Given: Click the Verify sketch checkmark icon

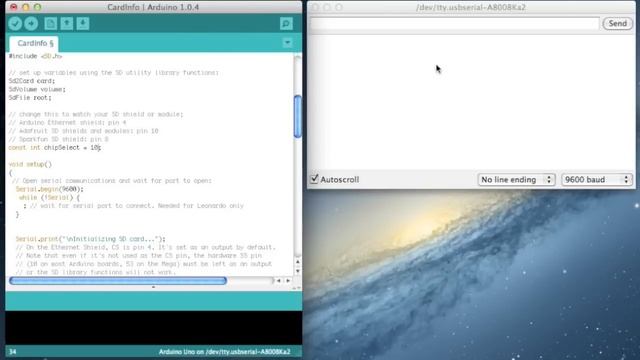Looking at the screenshot, I should point(15,24).
